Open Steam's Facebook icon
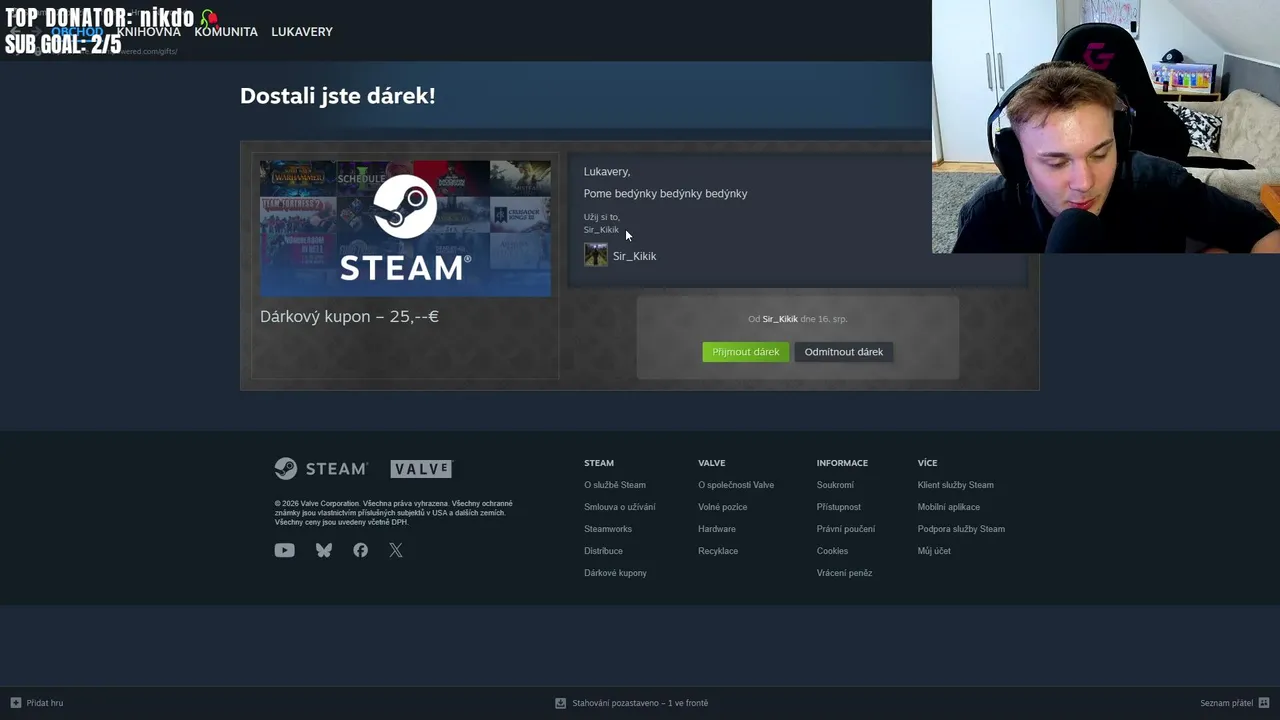 361,550
